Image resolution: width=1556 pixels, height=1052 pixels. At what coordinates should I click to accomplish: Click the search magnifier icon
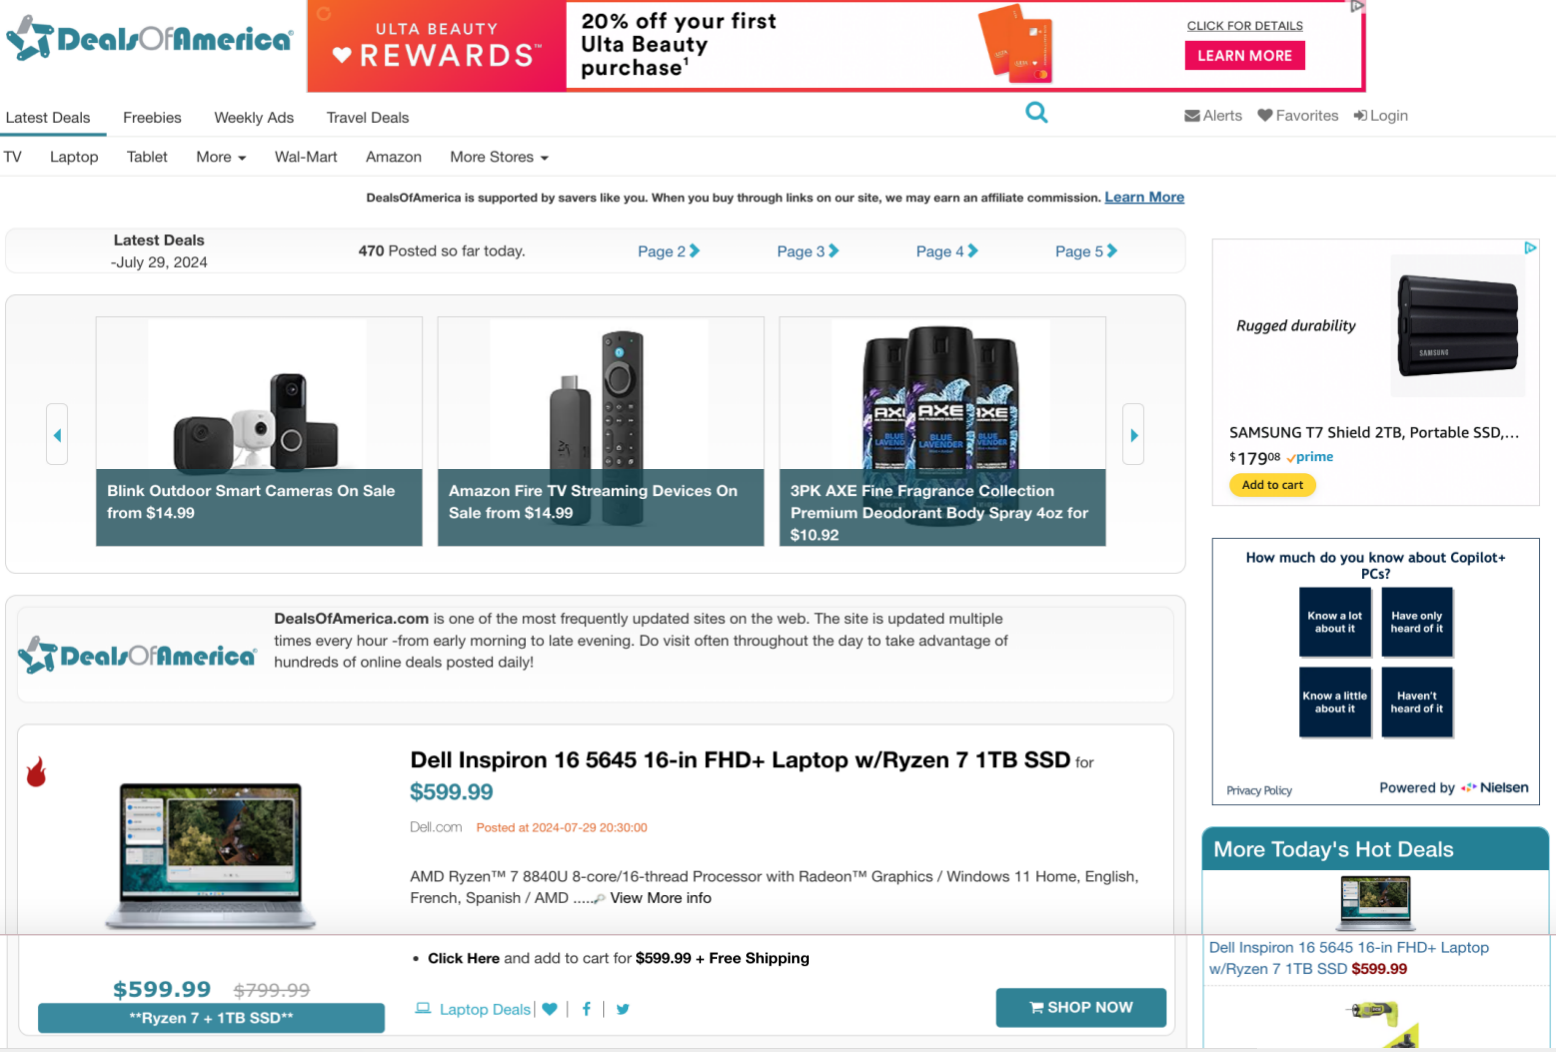pyautogui.click(x=1036, y=112)
